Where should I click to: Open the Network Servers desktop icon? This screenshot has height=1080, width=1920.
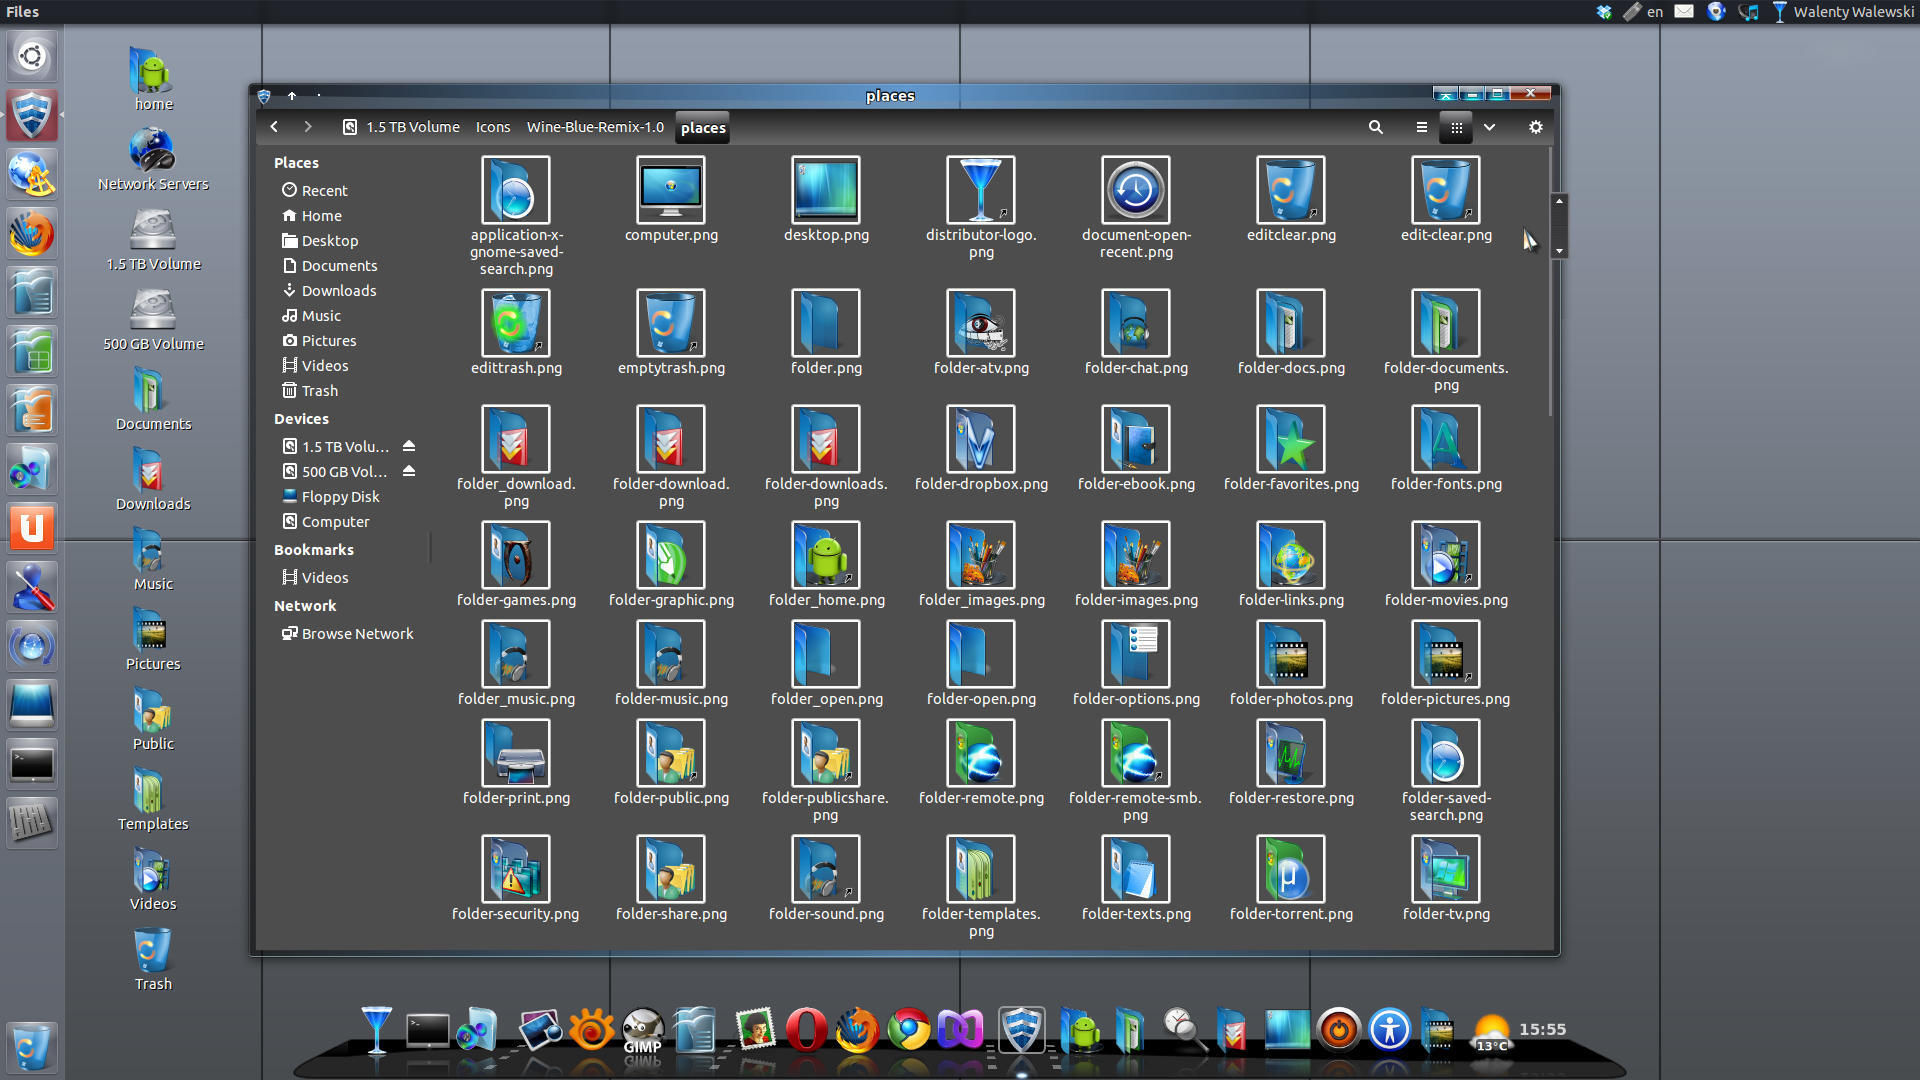153,152
